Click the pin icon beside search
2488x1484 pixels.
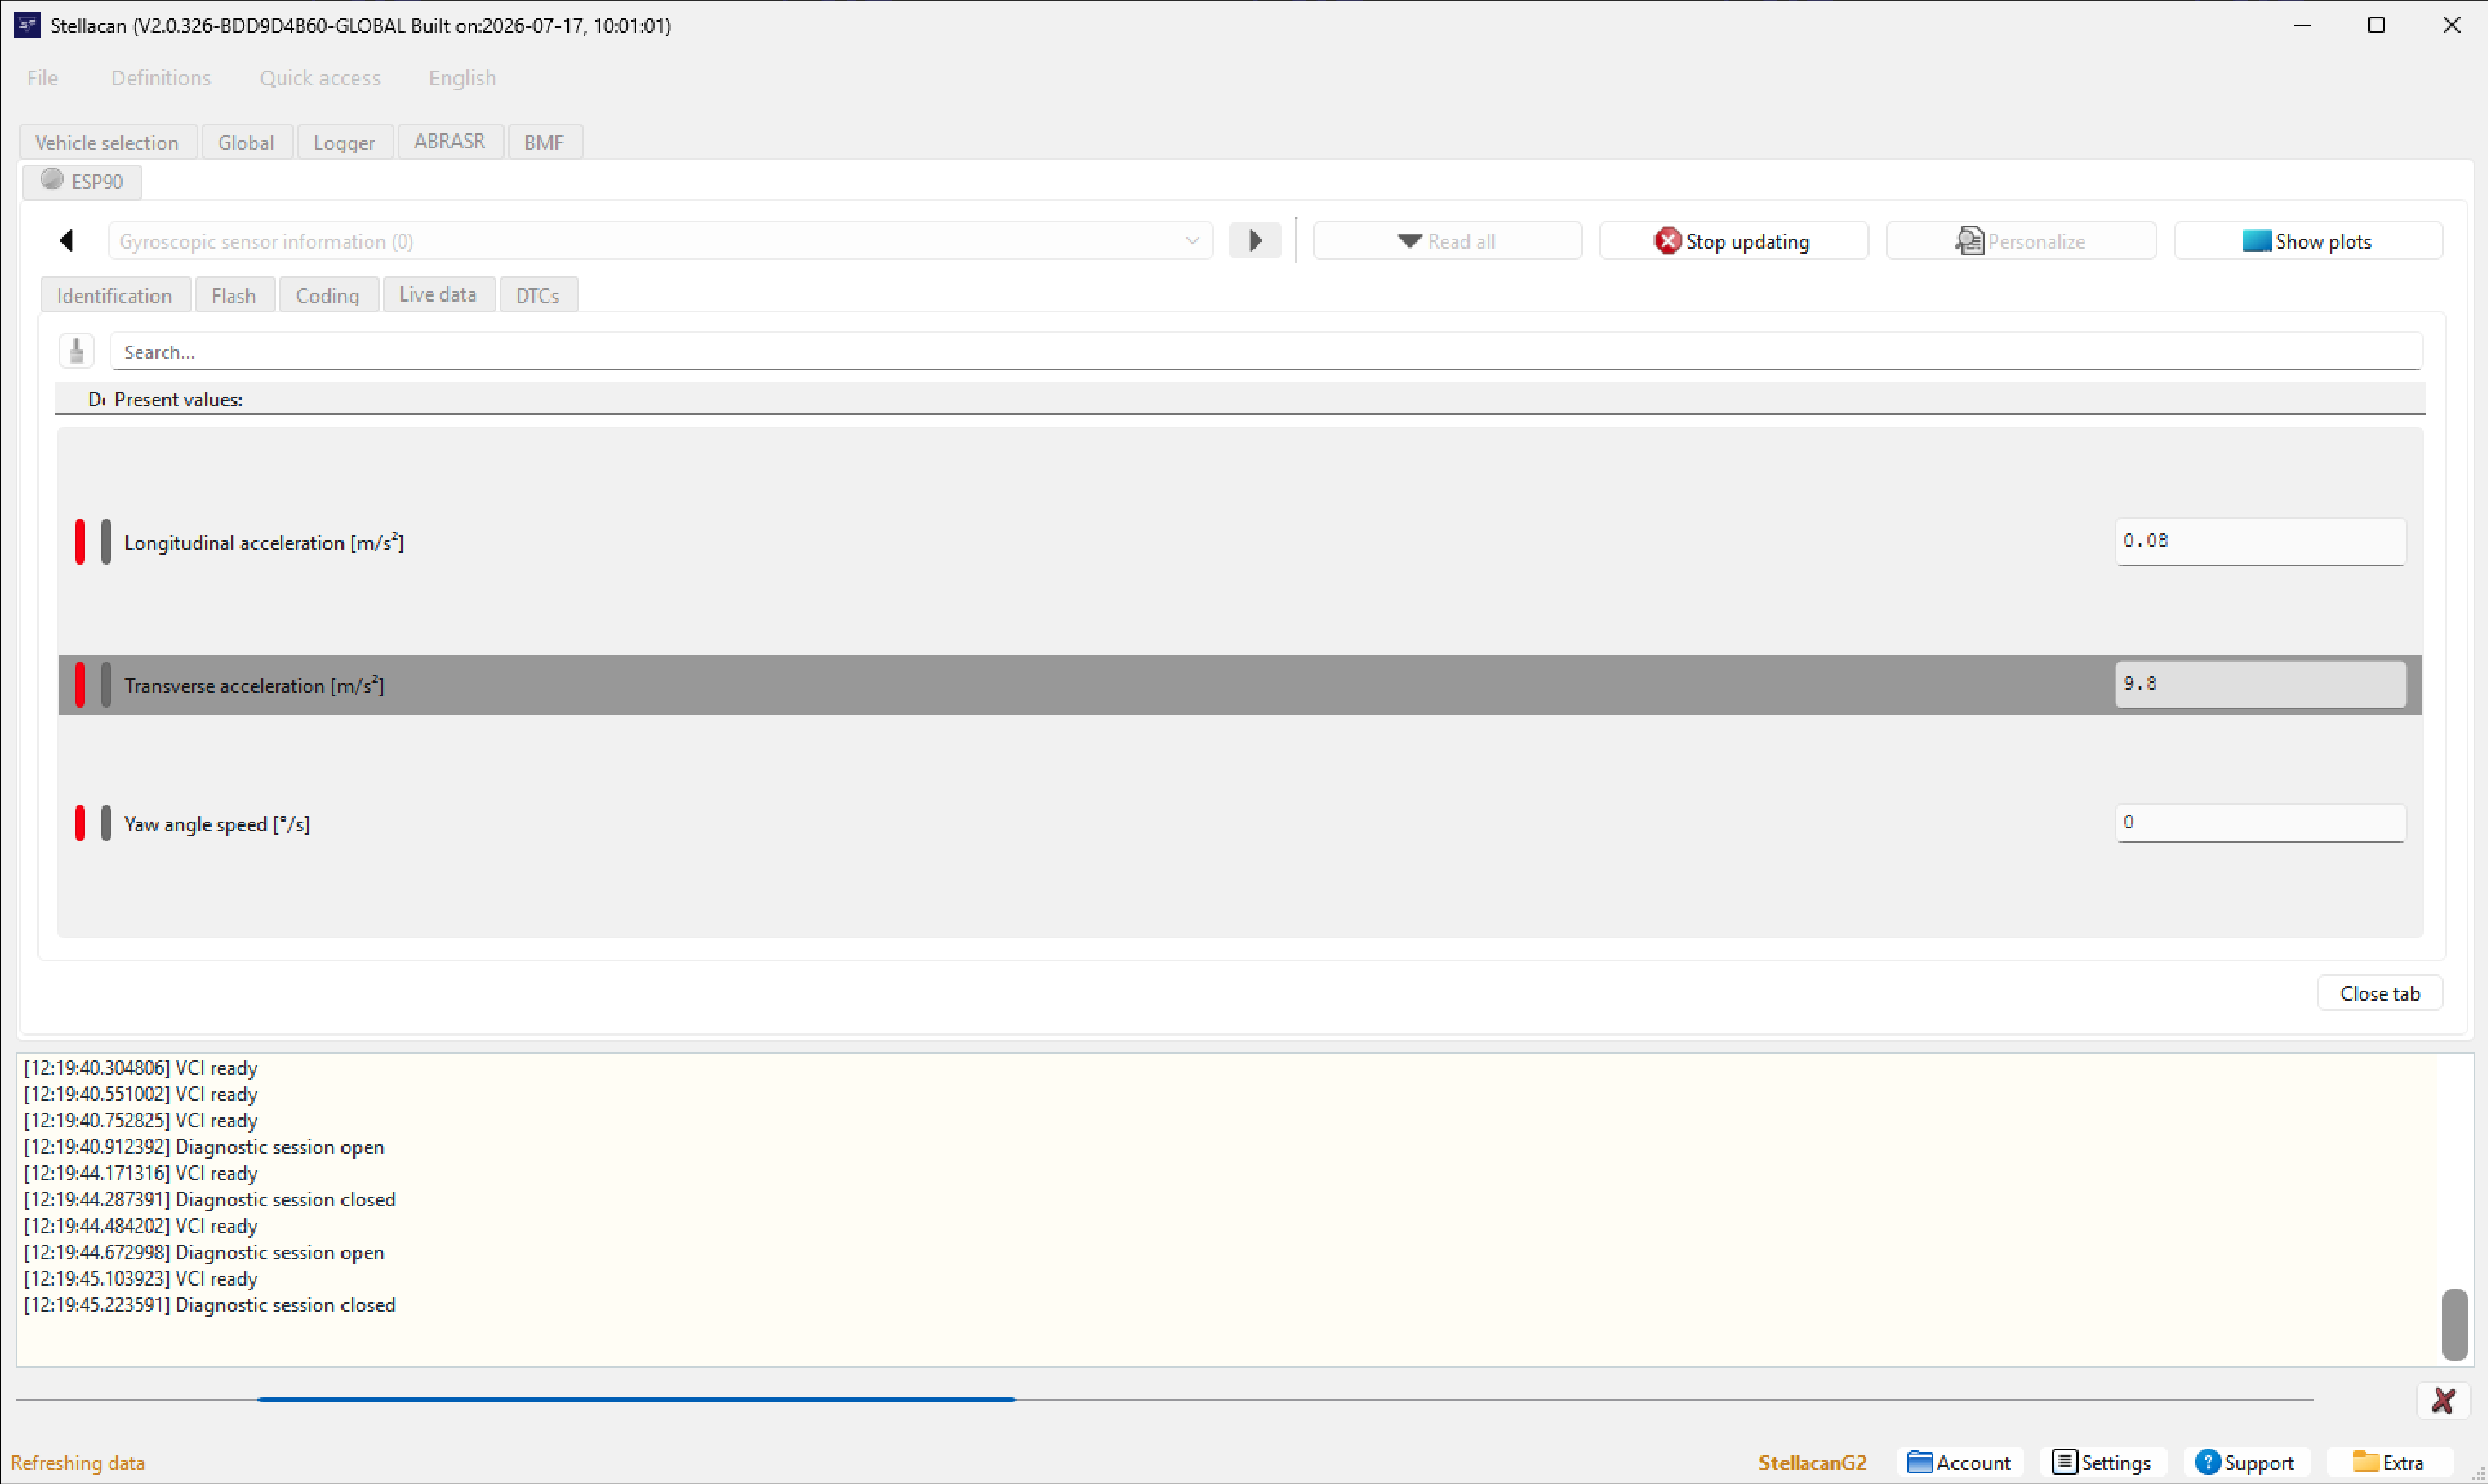[x=77, y=351]
